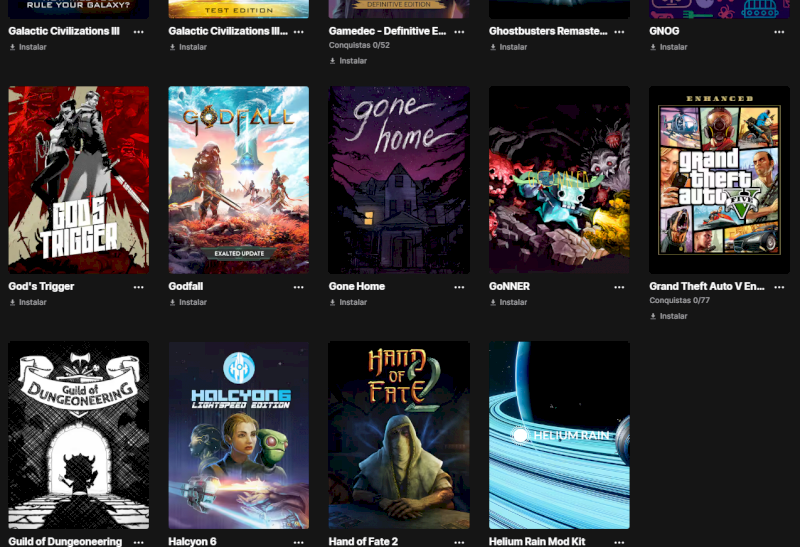
Task: Select the Gone Home cover image
Action: point(399,180)
